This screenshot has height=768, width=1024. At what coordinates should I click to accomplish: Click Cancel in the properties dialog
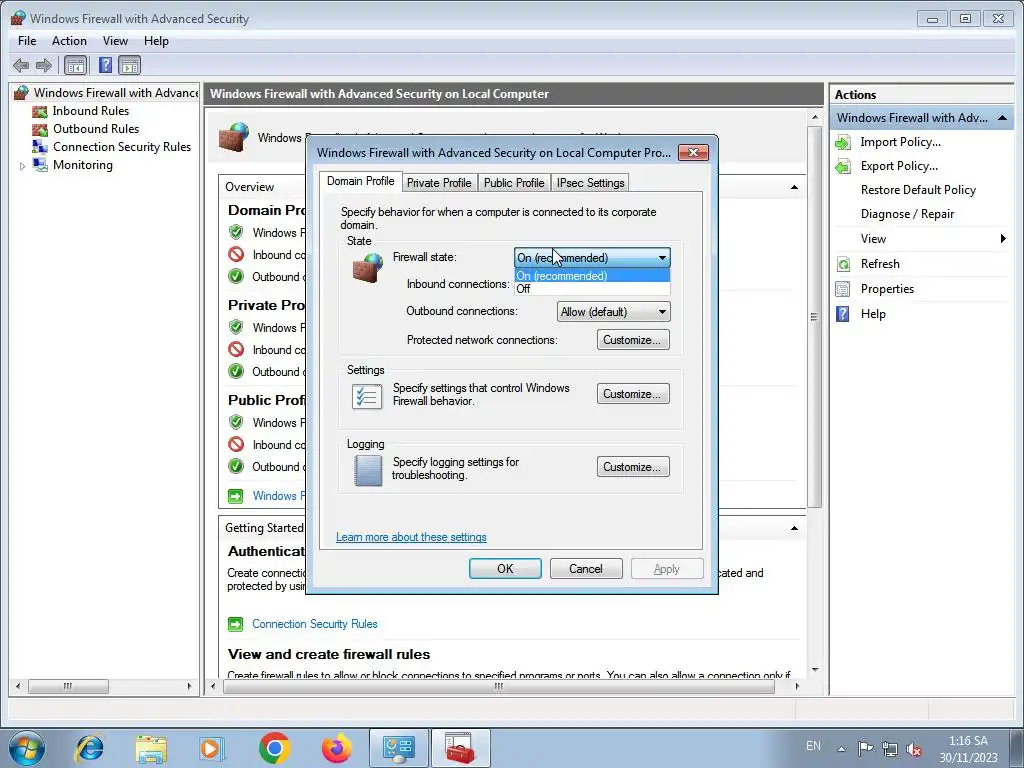tap(586, 569)
